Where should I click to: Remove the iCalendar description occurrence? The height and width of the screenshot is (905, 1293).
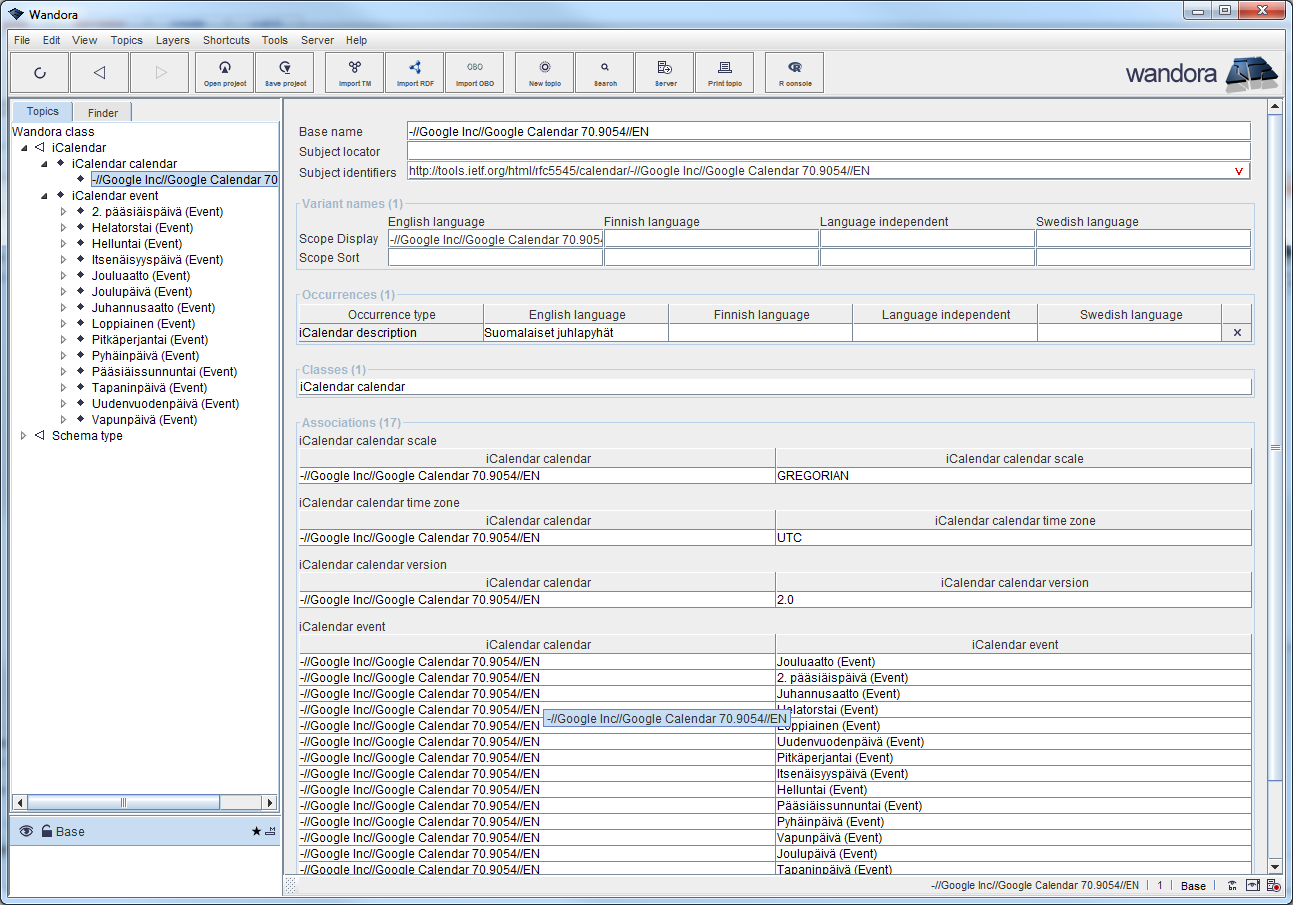[x=1237, y=332]
